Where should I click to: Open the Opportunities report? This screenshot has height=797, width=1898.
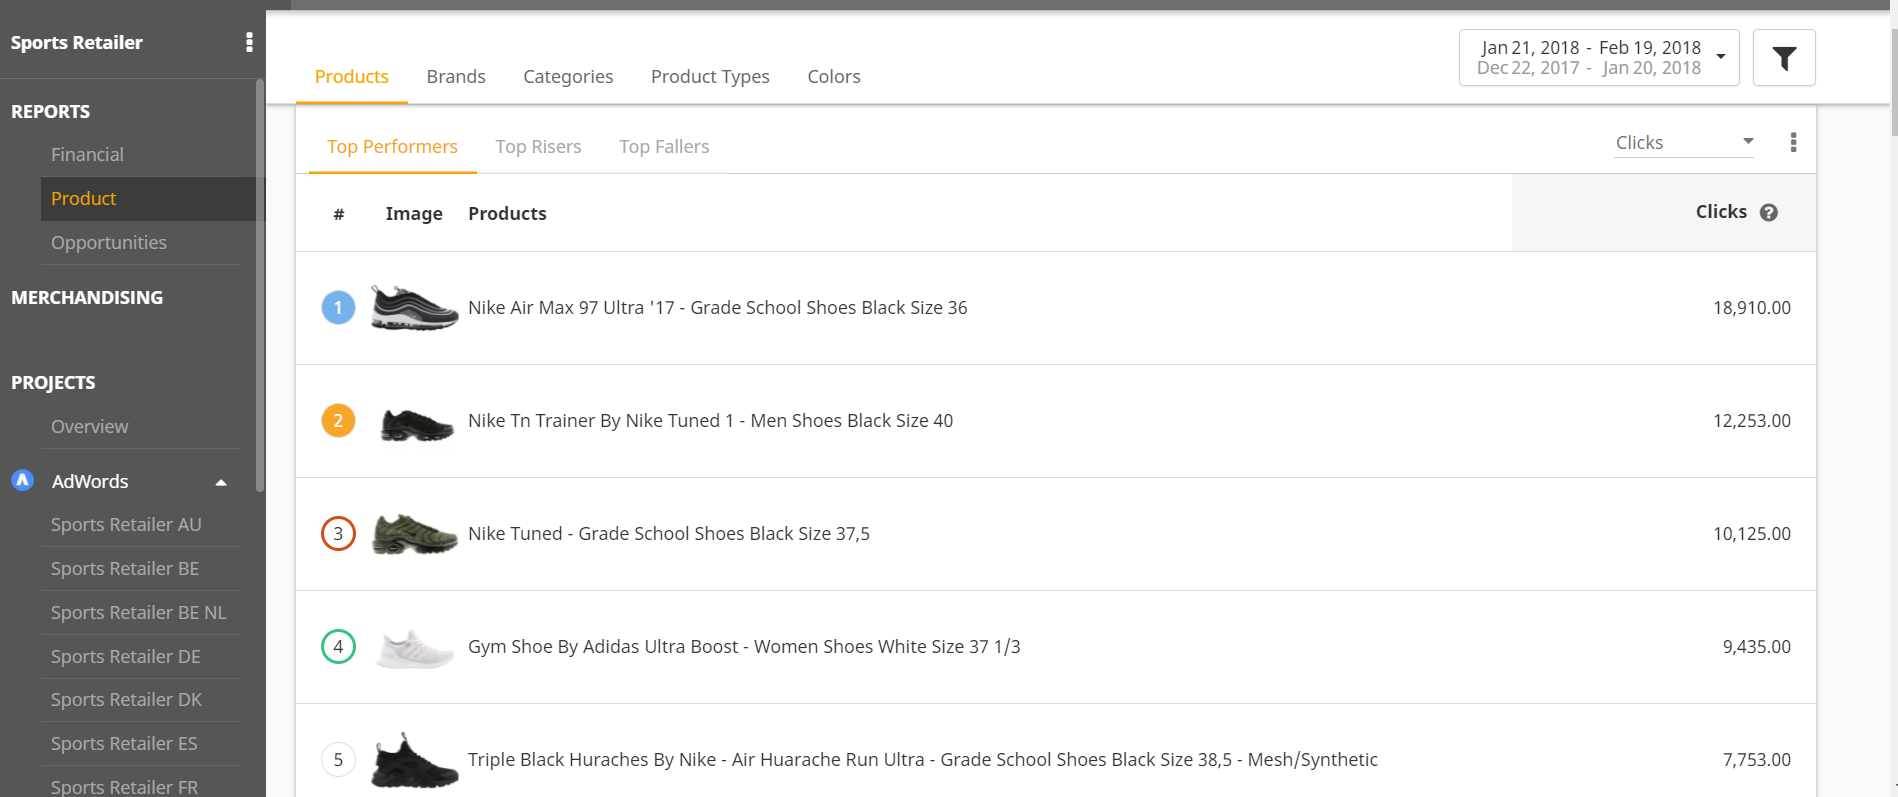pos(109,243)
